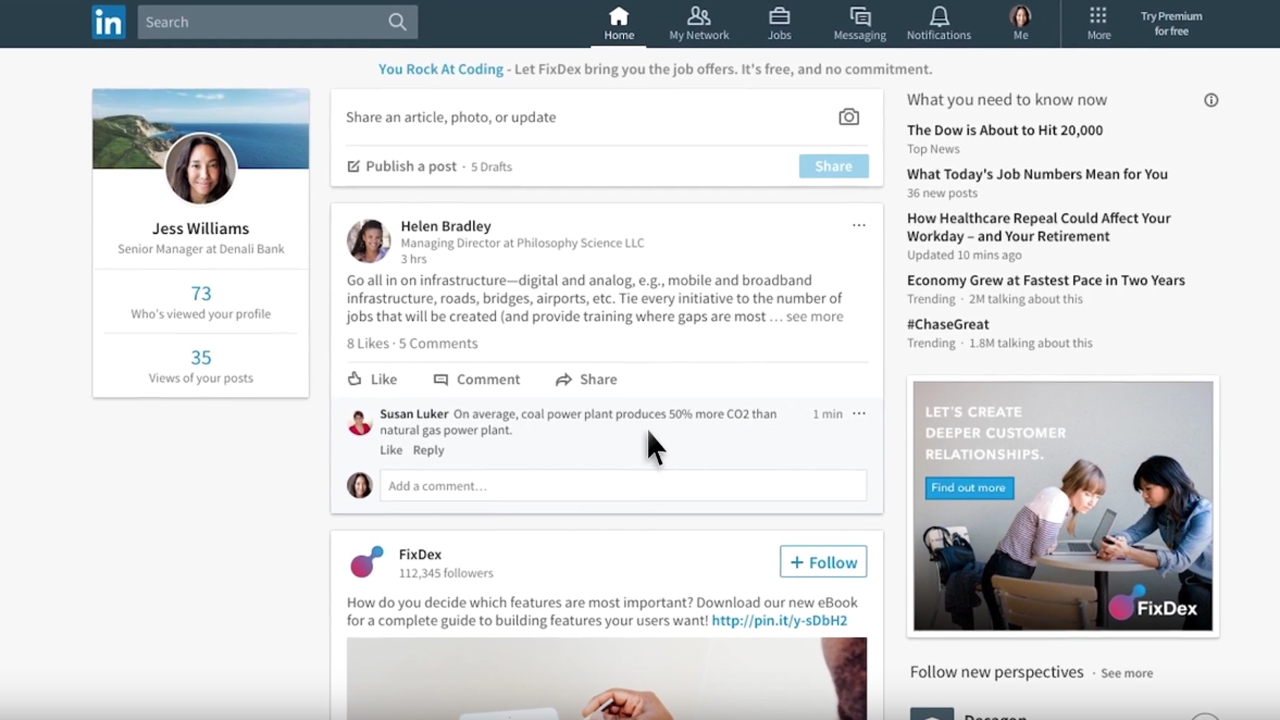This screenshot has height=720, width=1280.
Task: Open the Me profile menu
Action: (1020, 24)
